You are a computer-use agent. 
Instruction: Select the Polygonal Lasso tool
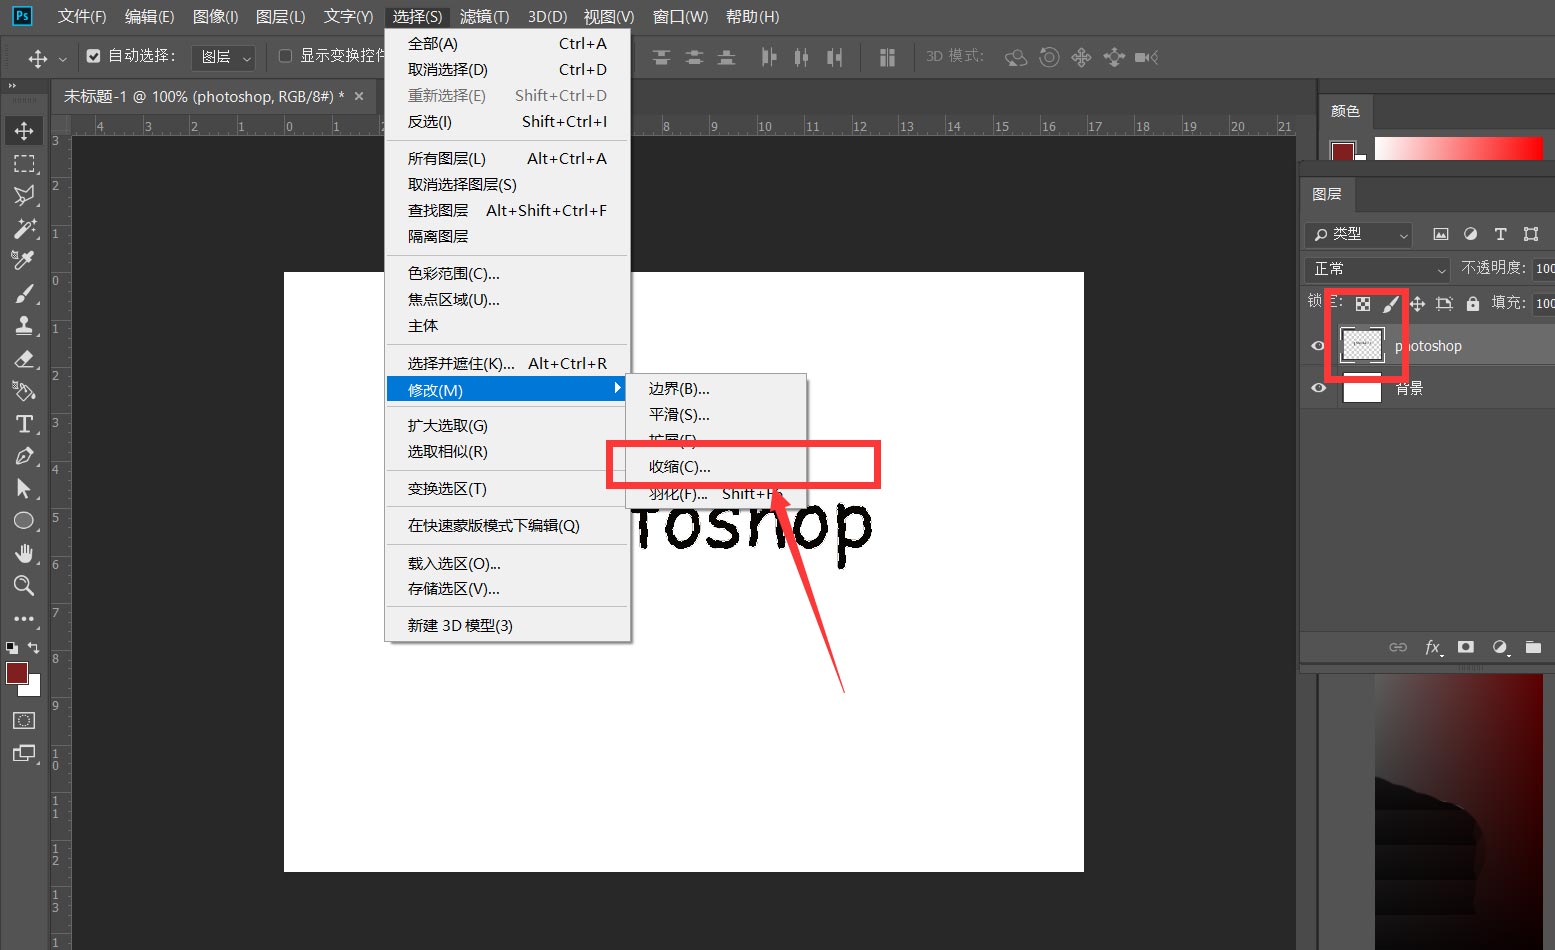click(x=24, y=196)
